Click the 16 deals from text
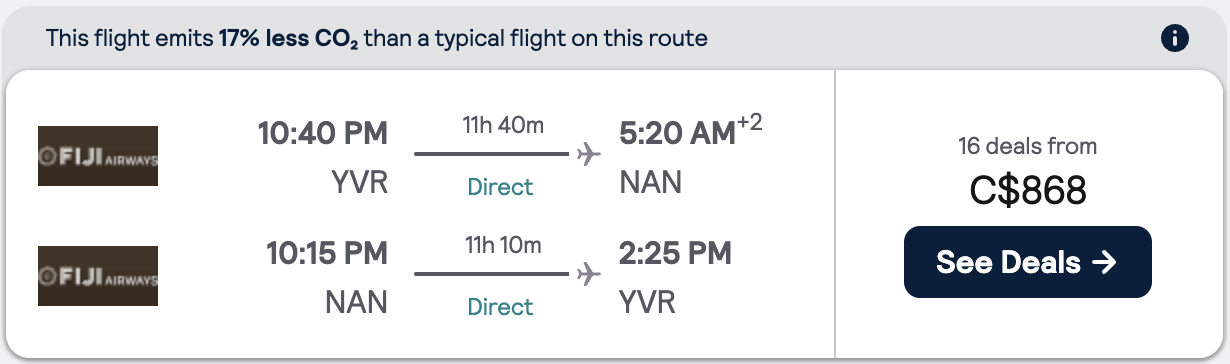The height and width of the screenshot is (364, 1230). coord(1028,146)
